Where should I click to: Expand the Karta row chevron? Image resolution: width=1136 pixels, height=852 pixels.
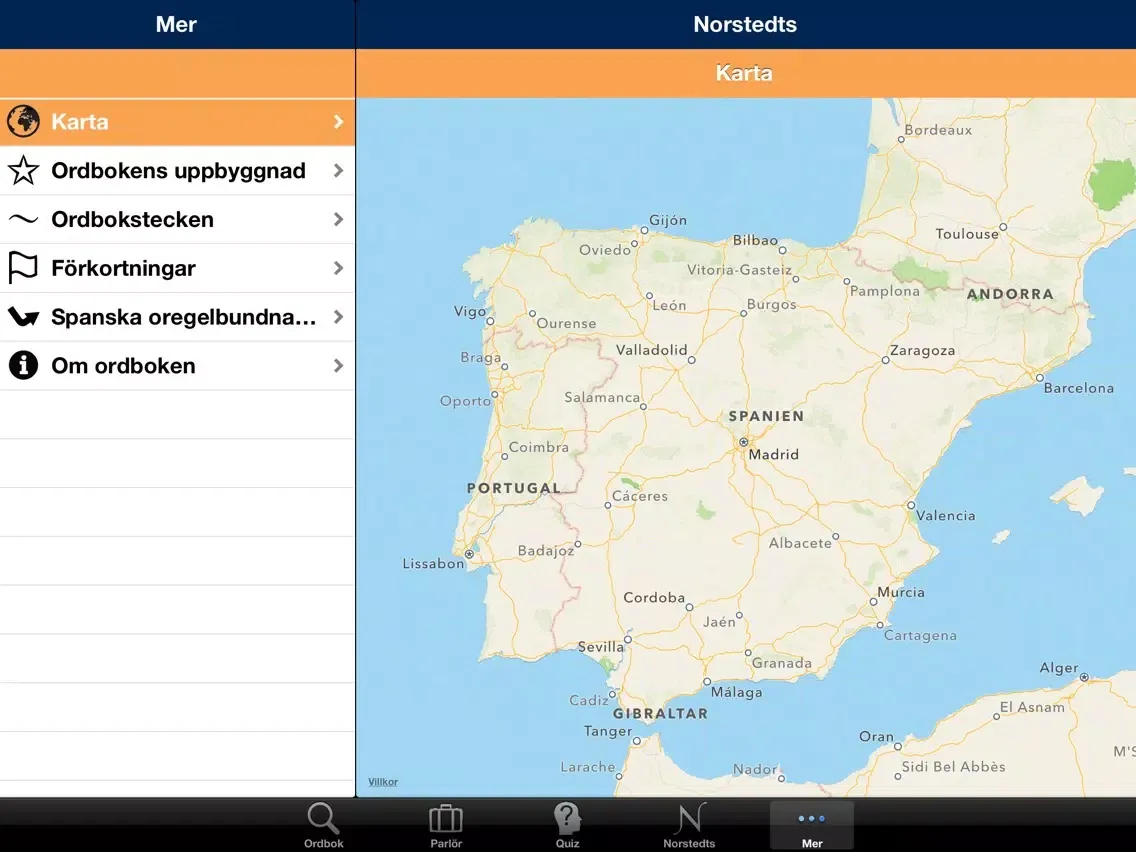(x=338, y=122)
